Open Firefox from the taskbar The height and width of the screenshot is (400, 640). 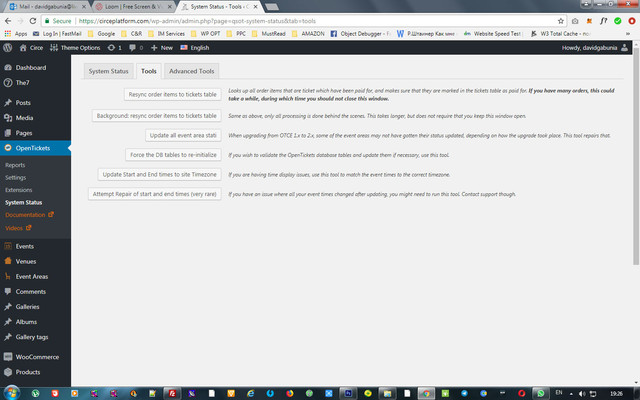pyautogui.click(x=289, y=393)
